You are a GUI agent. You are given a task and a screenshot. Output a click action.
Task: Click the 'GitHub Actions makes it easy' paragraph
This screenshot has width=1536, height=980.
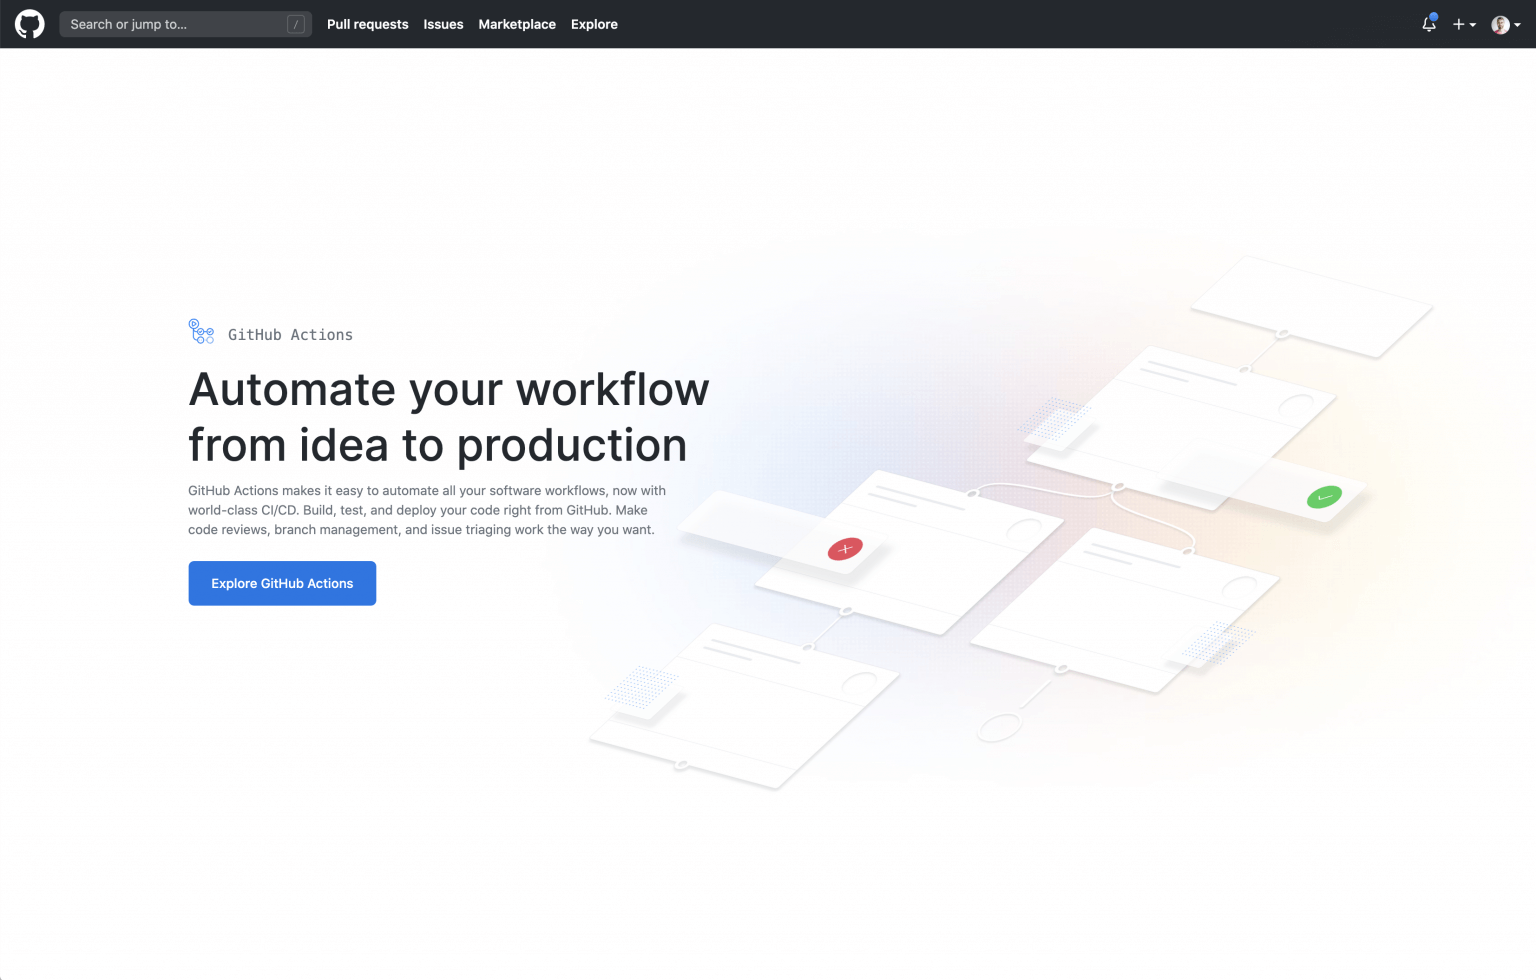(427, 510)
